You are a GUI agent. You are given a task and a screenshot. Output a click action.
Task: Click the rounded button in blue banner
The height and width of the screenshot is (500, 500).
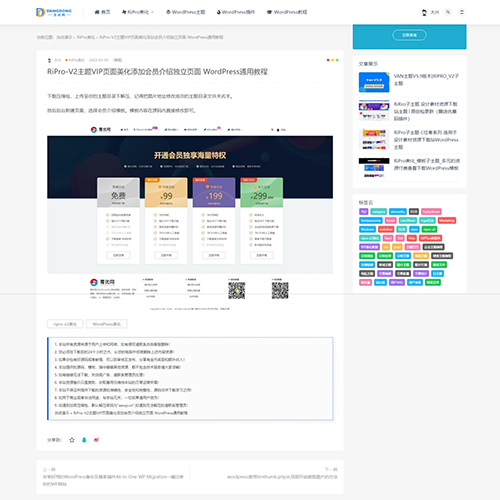point(409,35)
